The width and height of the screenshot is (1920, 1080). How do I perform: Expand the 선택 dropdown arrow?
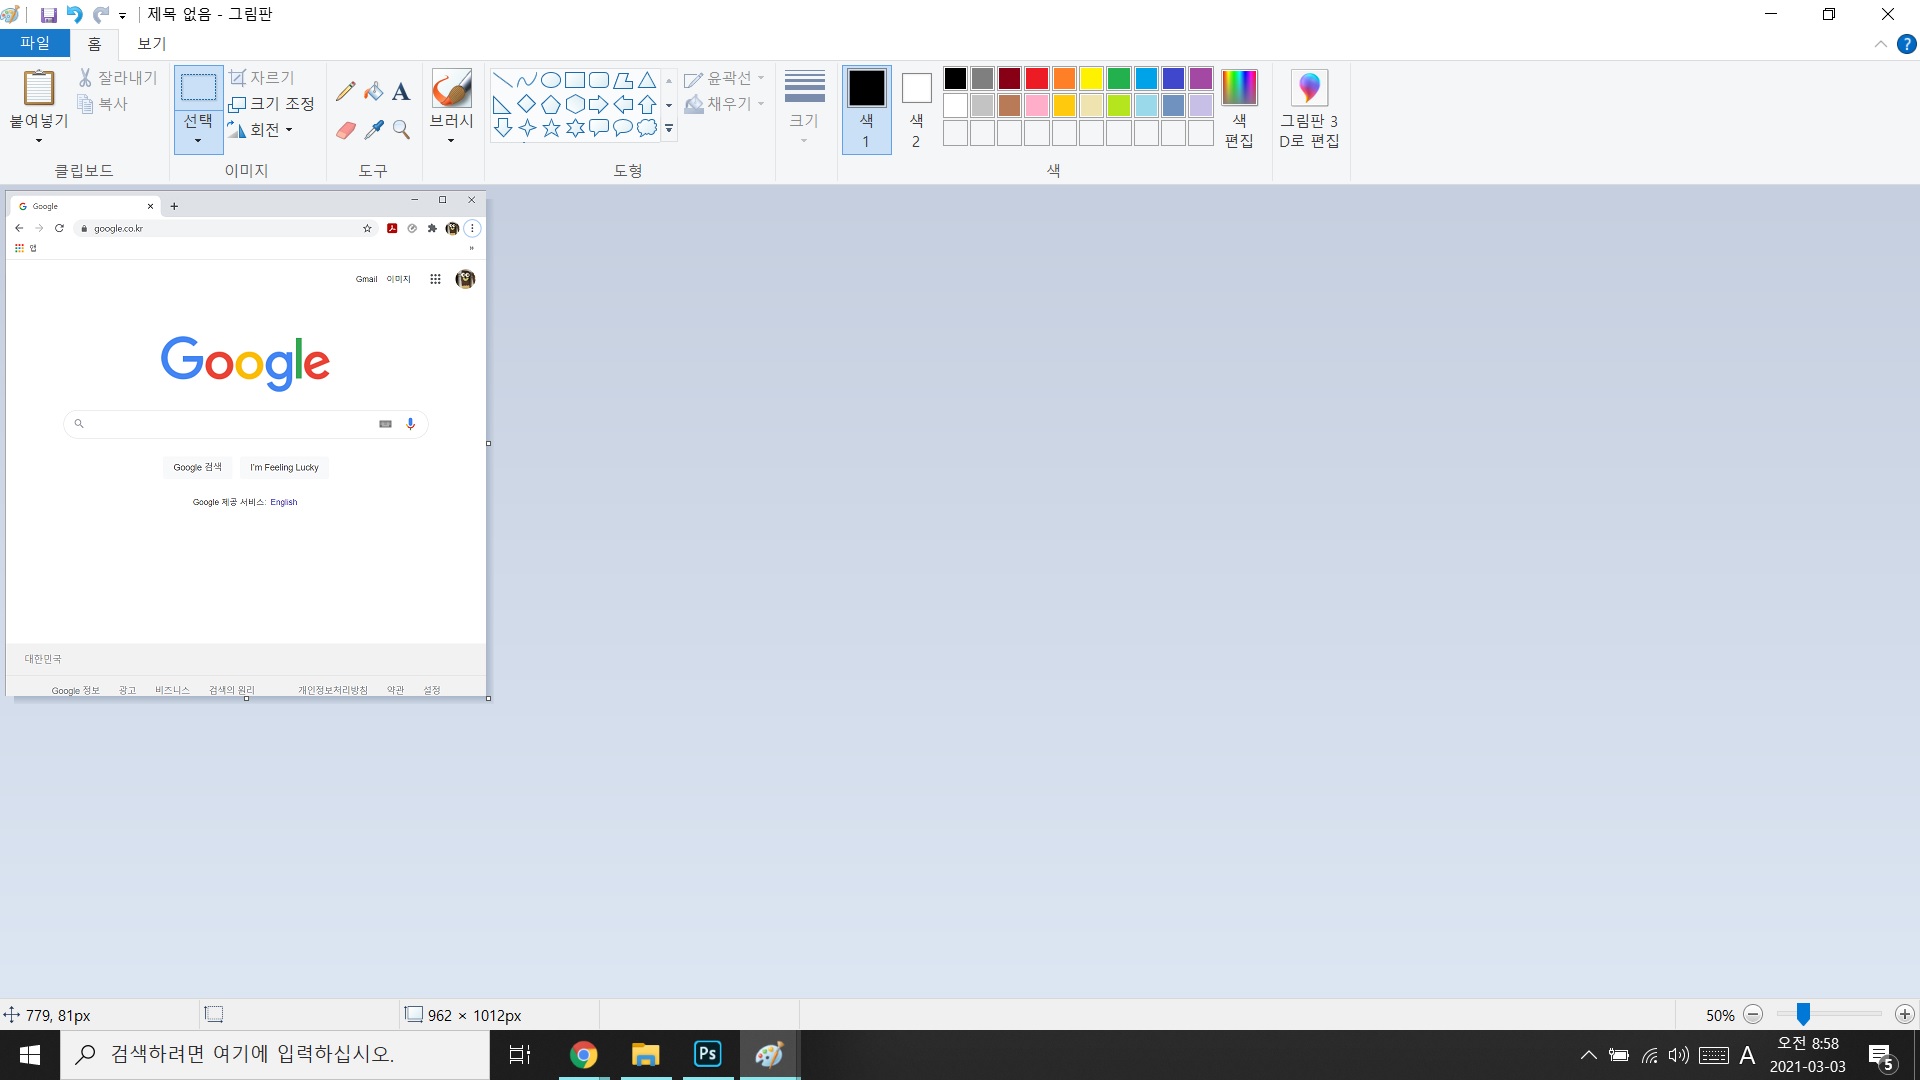(198, 141)
